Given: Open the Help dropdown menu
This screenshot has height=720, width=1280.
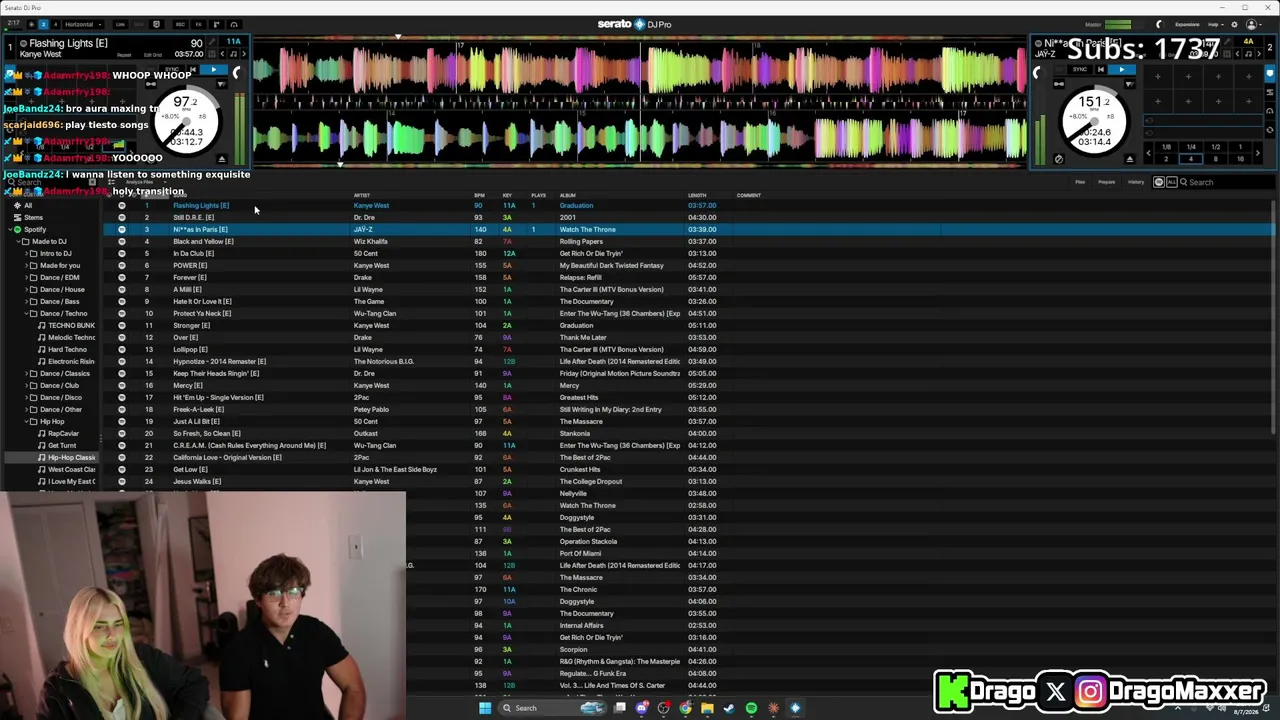Looking at the screenshot, I should [x=1215, y=24].
